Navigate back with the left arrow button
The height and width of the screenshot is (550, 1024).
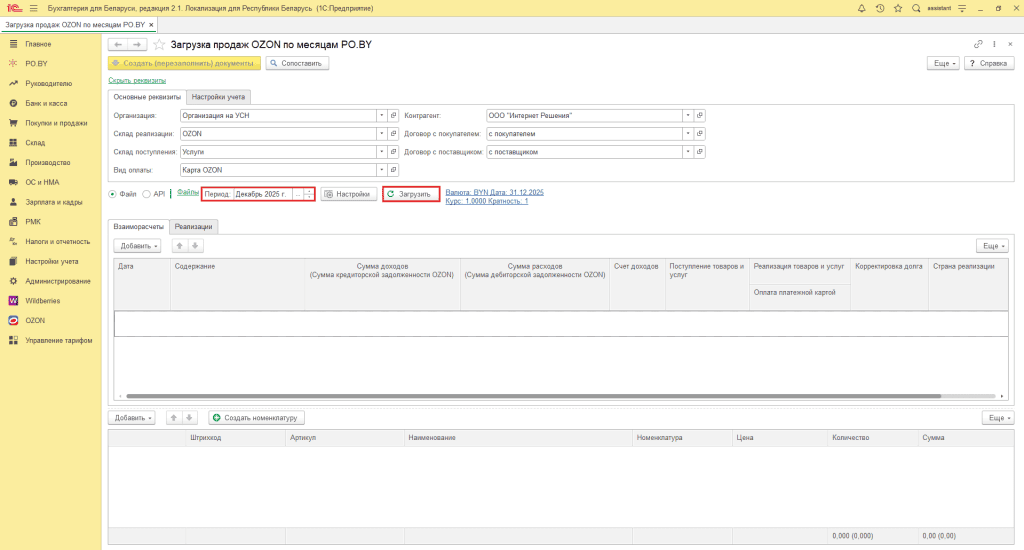(x=118, y=44)
